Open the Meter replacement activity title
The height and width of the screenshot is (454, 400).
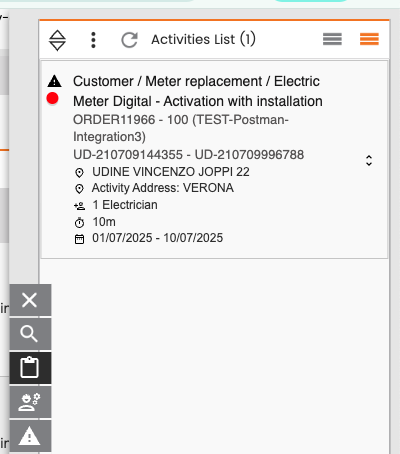click(x=198, y=91)
